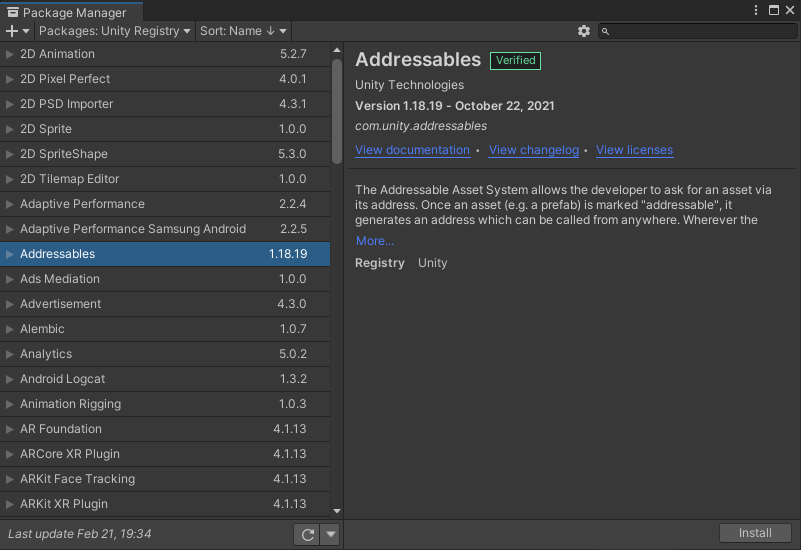Expand the Advertisement package arrow

click(x=9, y=304)
